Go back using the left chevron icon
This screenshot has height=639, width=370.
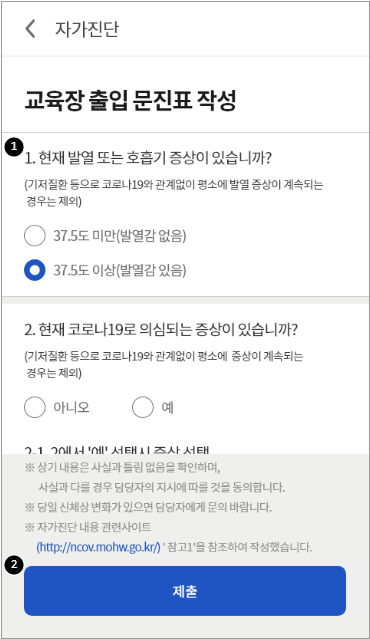click(x=30, y=29)
